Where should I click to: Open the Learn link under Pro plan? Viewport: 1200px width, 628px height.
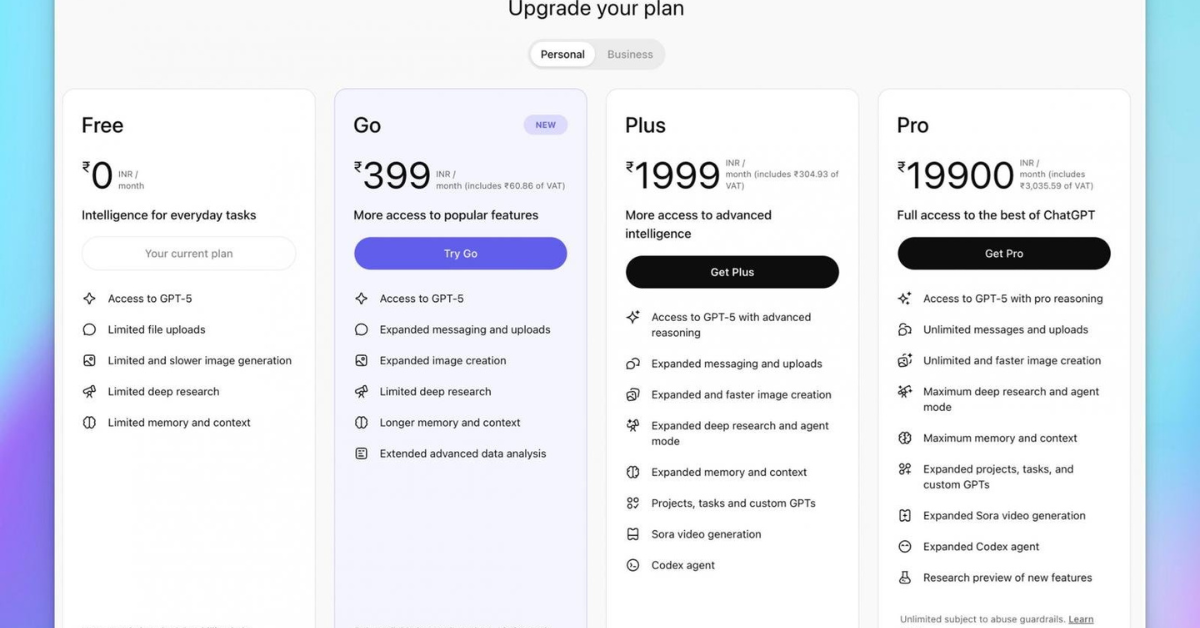[1081, 620]
